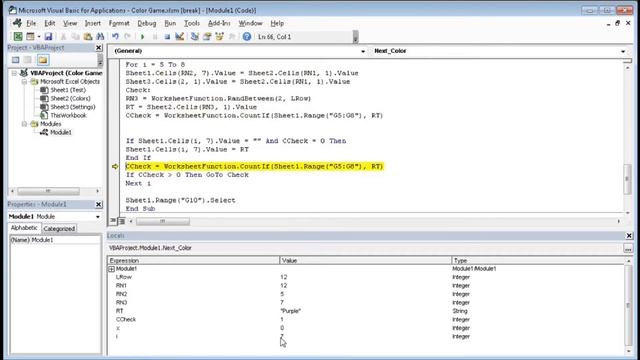Open the Insert menu

point(93,23)
